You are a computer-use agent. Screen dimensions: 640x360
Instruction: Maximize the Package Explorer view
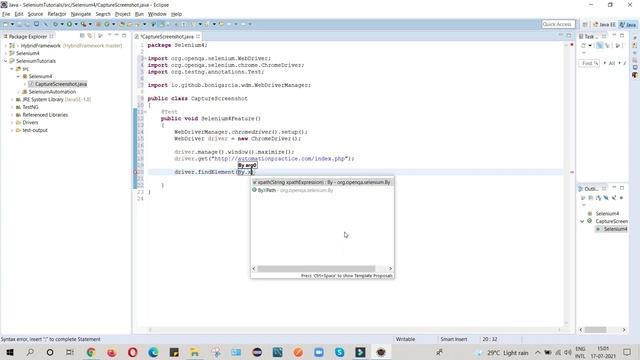tap(124, 36)
